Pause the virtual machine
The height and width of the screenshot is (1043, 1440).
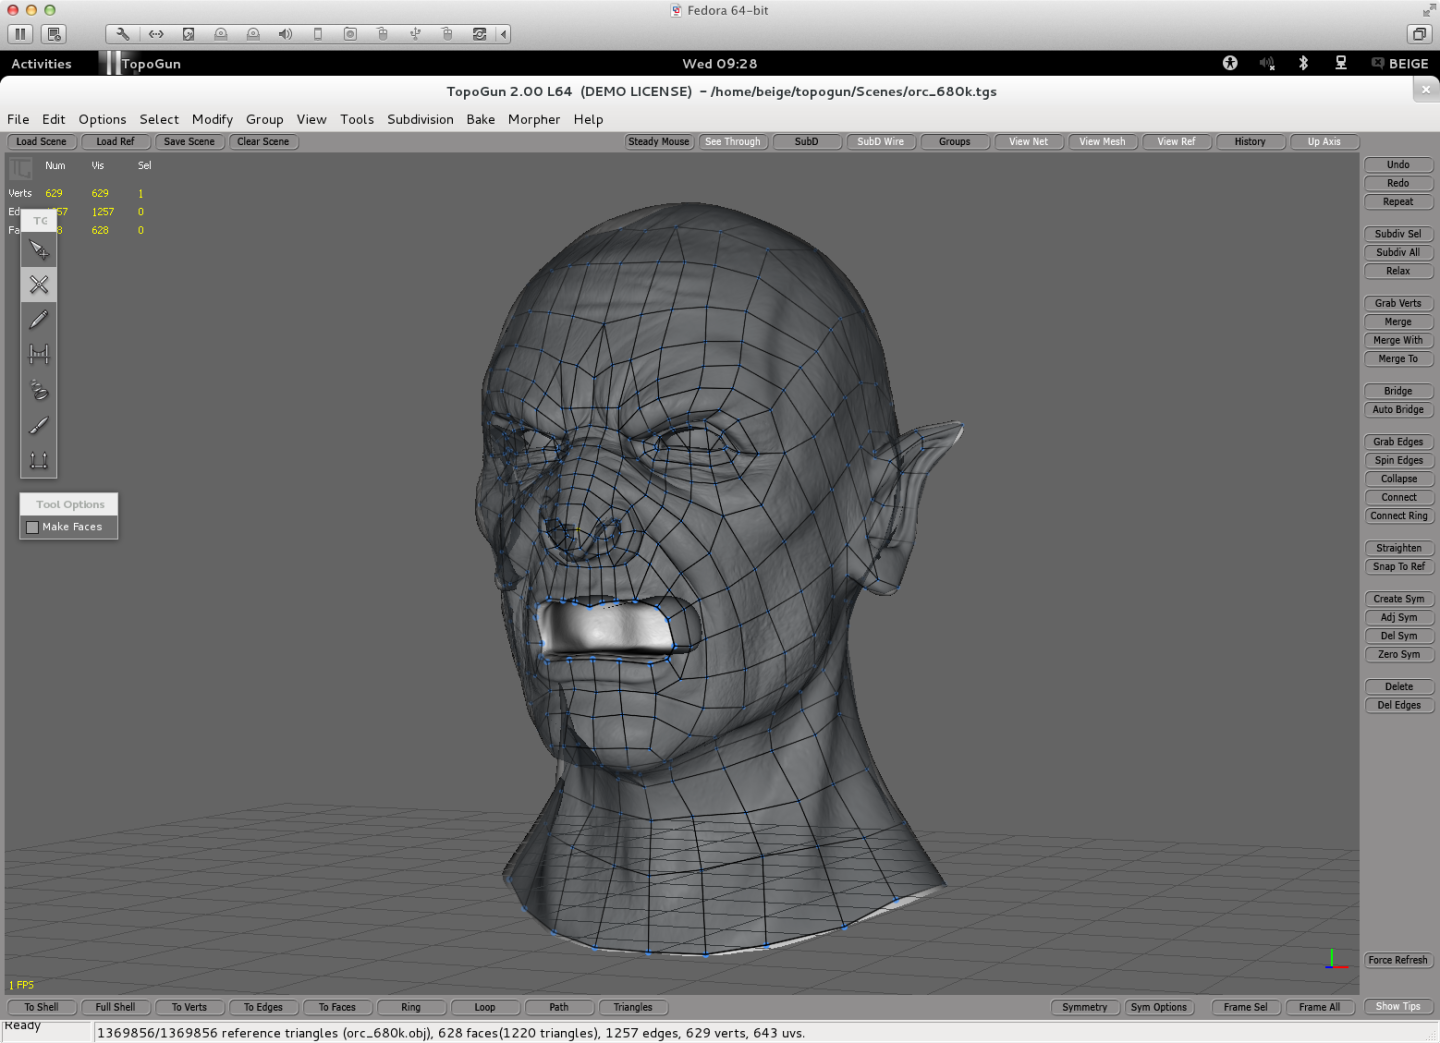click(x=20, y=34)
